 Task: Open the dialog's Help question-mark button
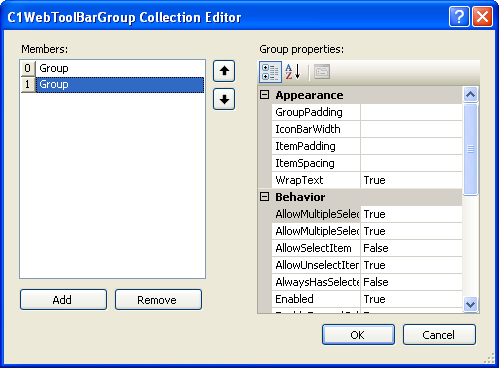click(x=459, y=16)
